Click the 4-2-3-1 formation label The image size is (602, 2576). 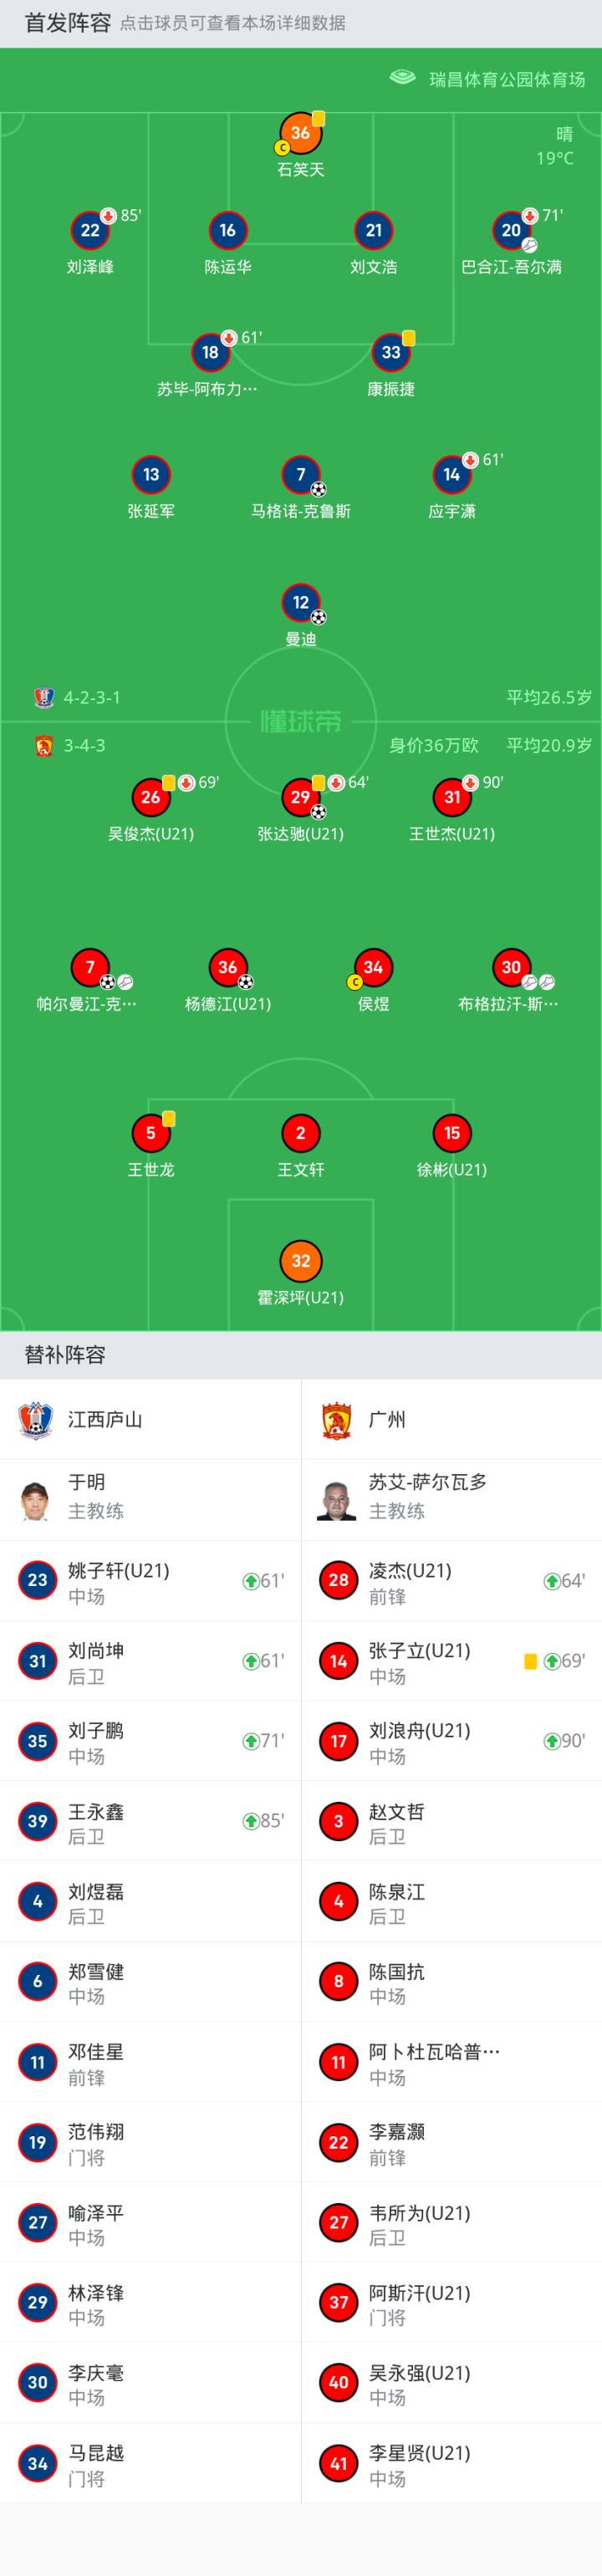(x=92, y=698)
